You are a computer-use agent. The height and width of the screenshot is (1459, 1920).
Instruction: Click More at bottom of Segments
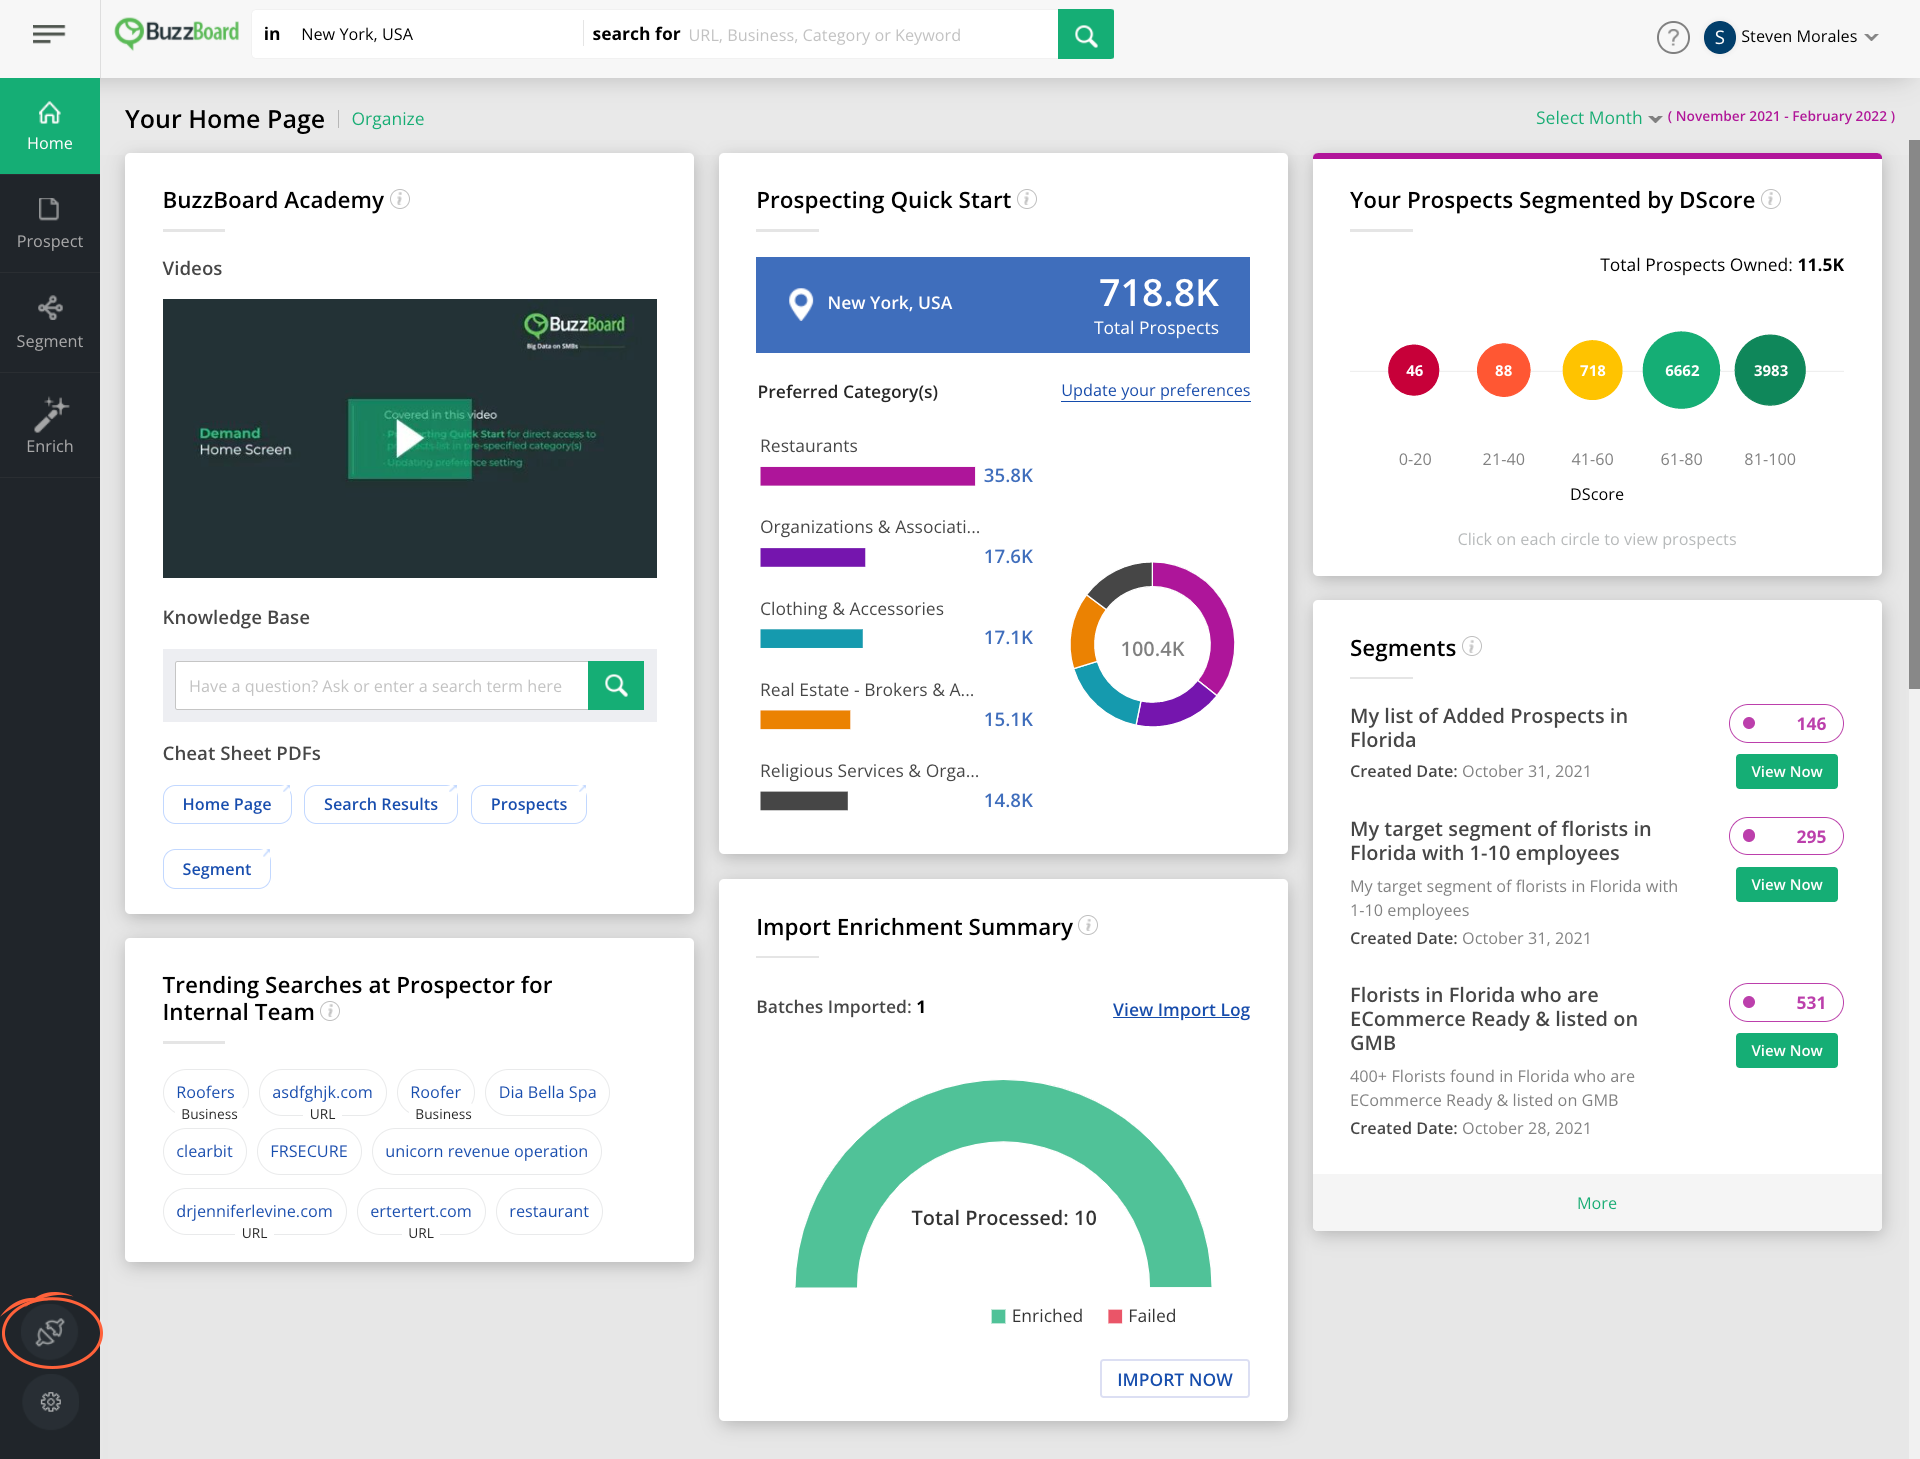click(1596, 1203)
